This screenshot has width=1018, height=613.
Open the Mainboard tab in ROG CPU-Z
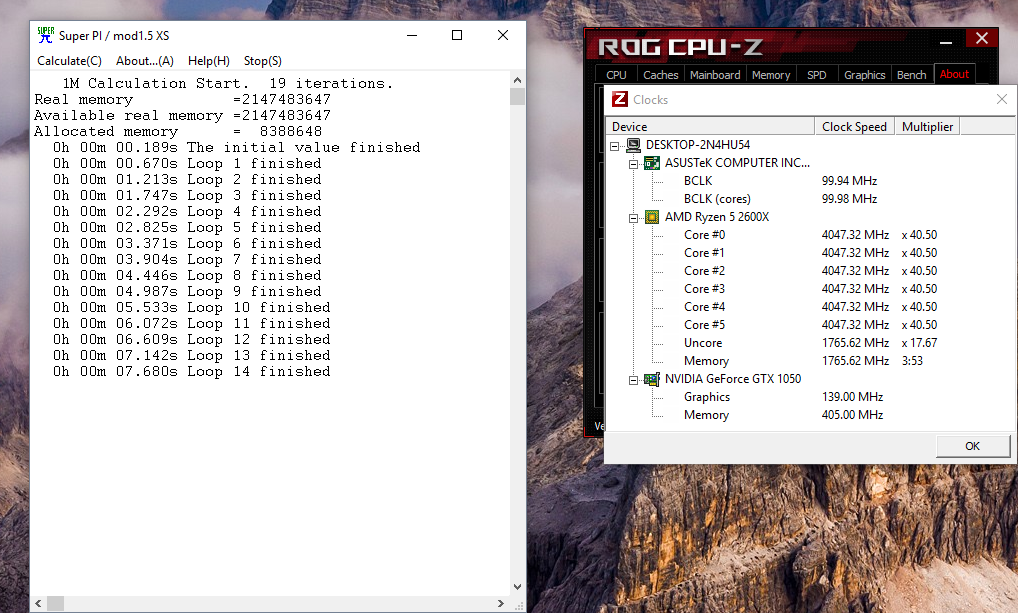click(x=715, y=75)
